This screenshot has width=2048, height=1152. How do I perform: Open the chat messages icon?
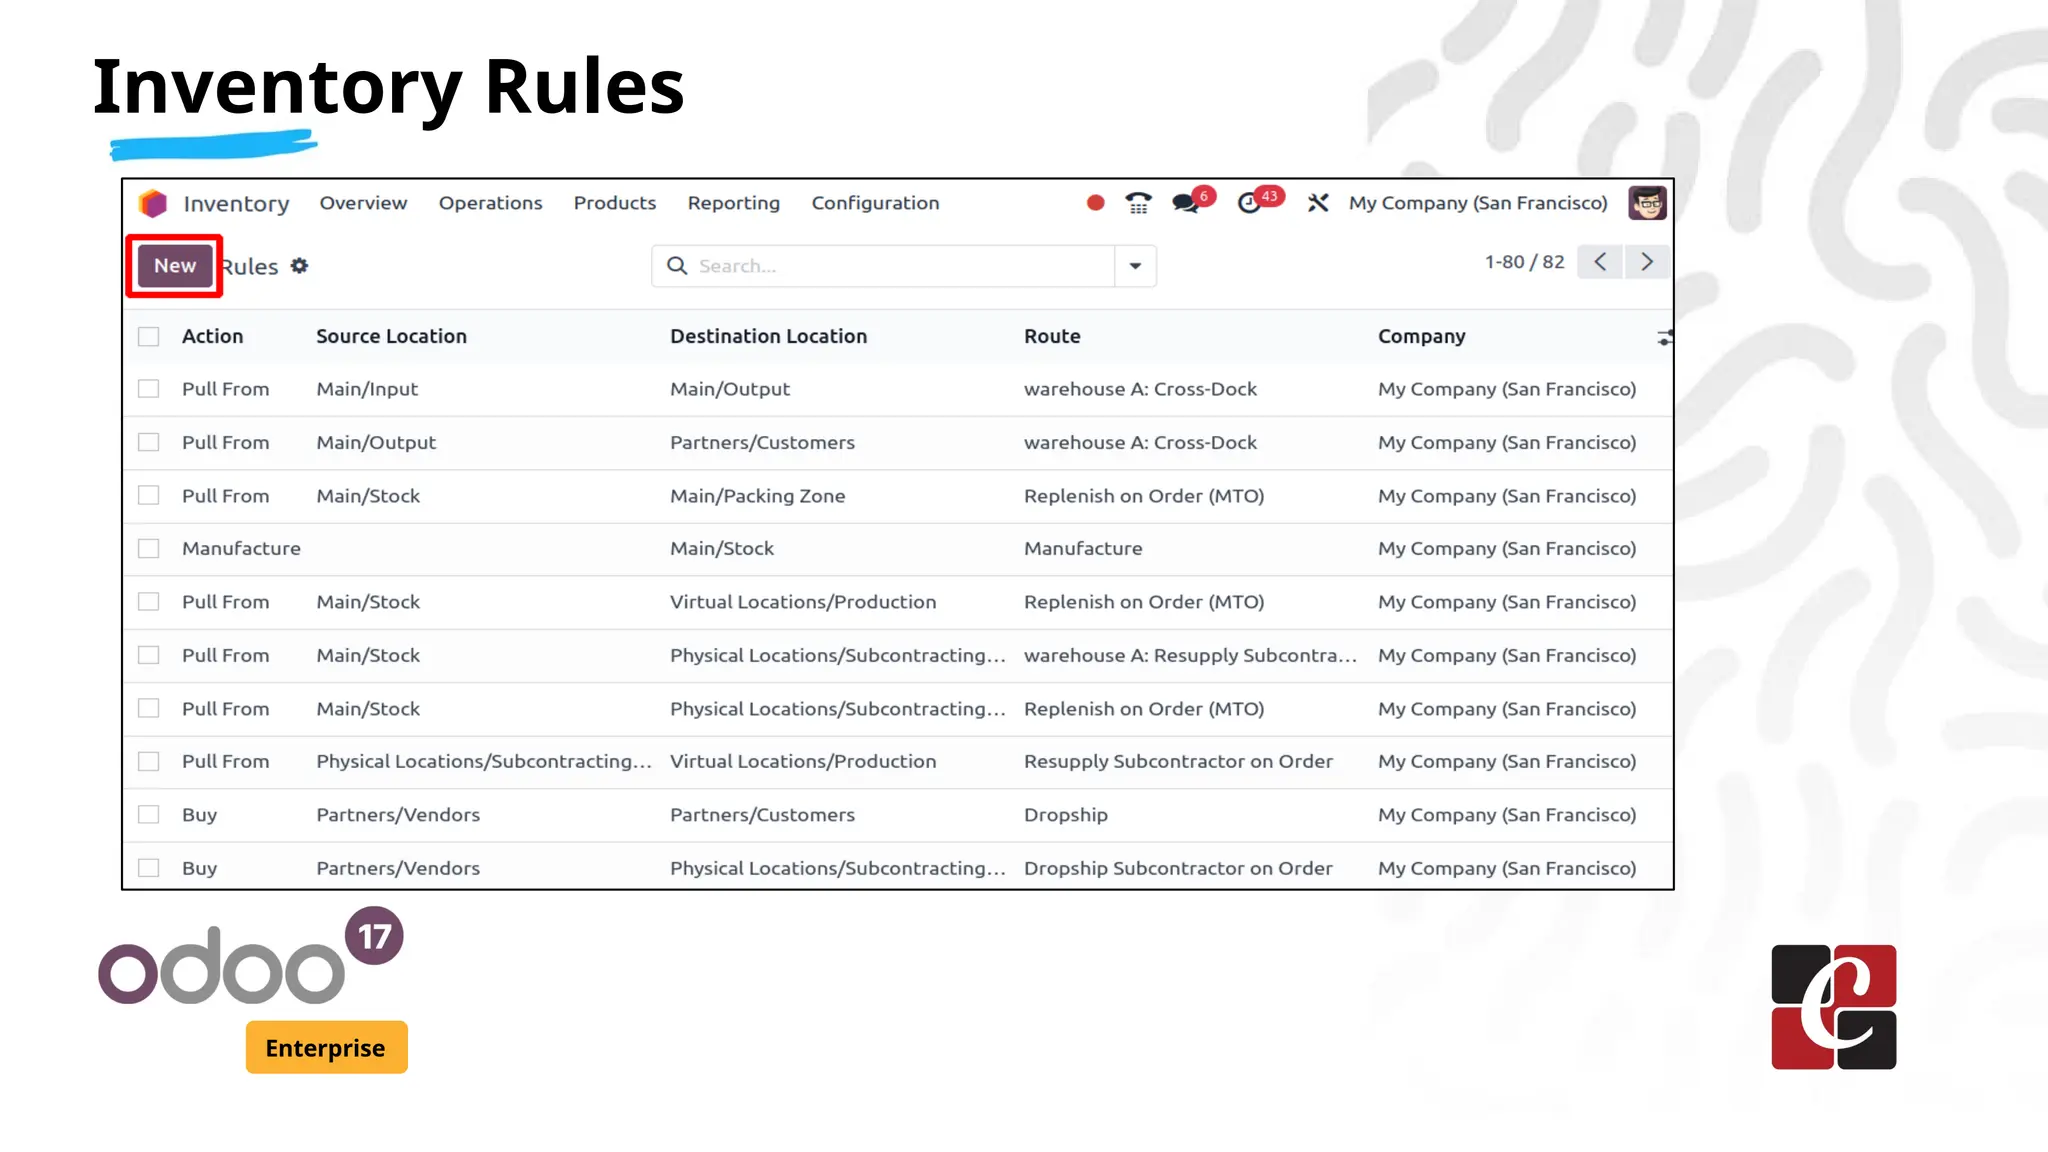[x=1186, y=203]
